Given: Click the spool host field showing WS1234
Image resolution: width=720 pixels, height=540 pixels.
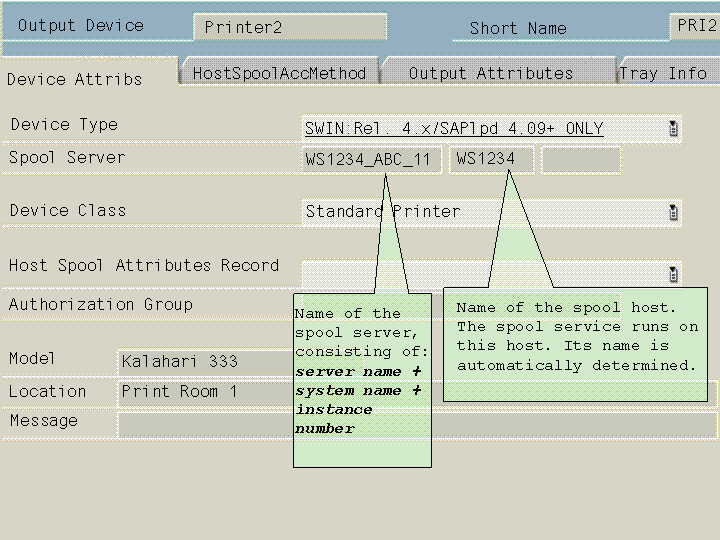Looking at the screenshot, I should click(491, 159).
